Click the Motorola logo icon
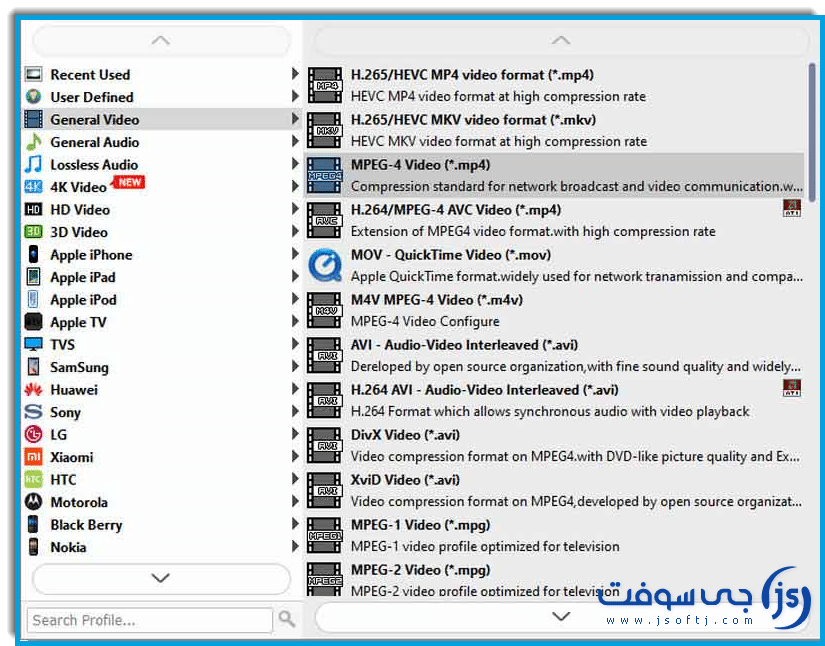The width and height of the screenshot is (825, 646). tap(33, 502)
